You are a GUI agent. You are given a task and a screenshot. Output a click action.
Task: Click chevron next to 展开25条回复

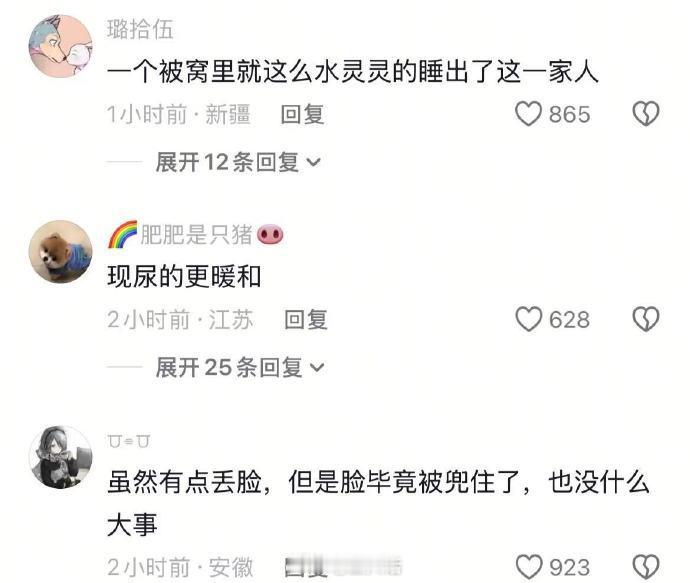(x=317, y=368)
